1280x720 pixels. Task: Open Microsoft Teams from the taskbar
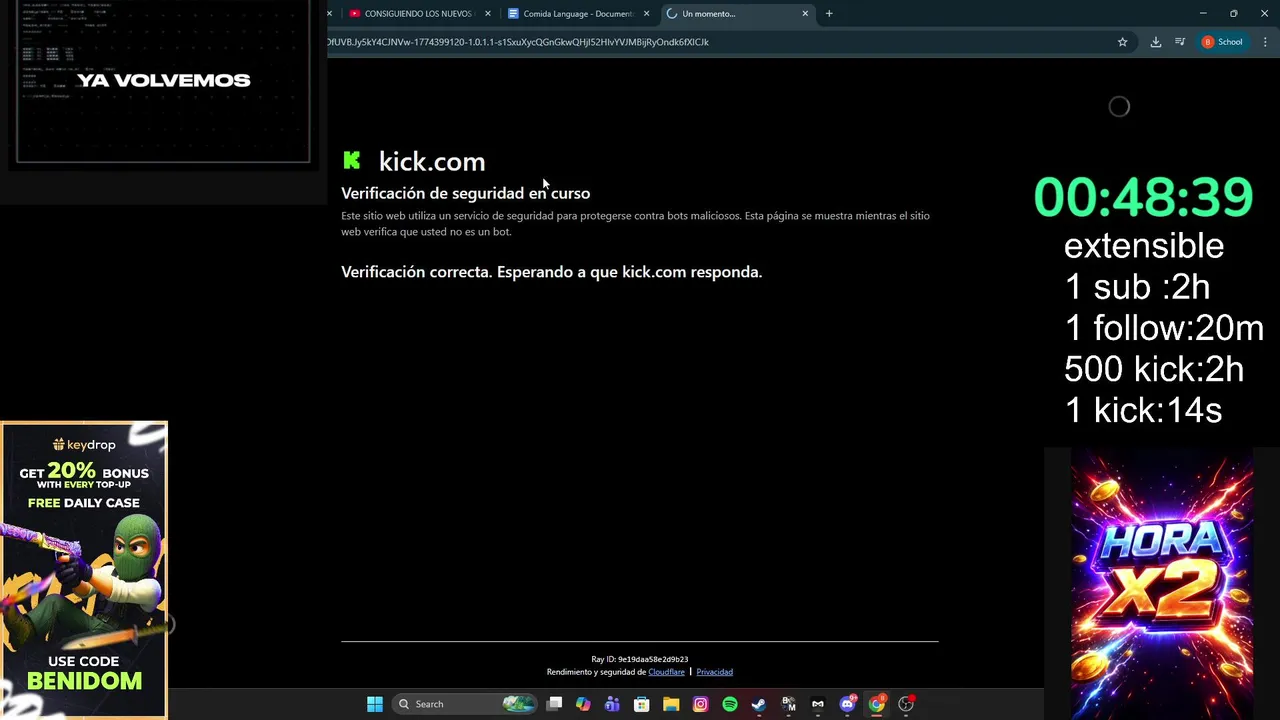(612, 704)
